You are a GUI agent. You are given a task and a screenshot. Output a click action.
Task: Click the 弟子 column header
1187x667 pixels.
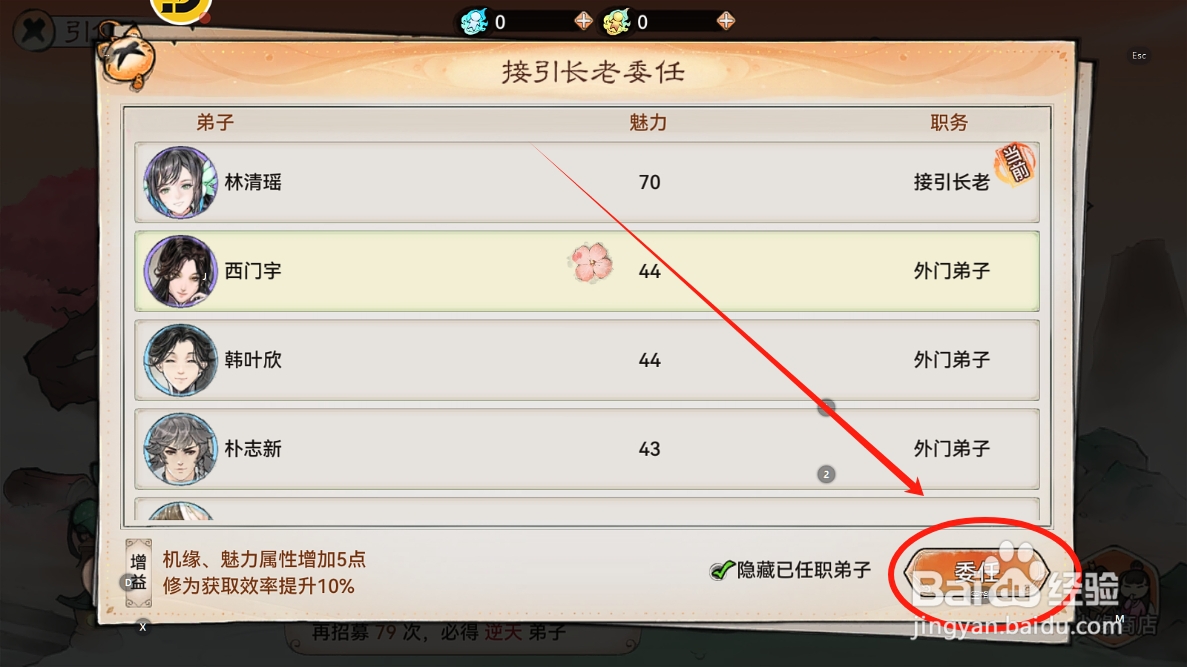click(x=215, y=123)
